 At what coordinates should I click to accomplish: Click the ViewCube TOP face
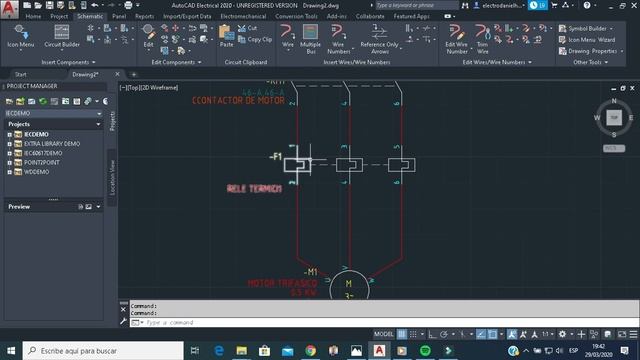[x=614, y=118]
